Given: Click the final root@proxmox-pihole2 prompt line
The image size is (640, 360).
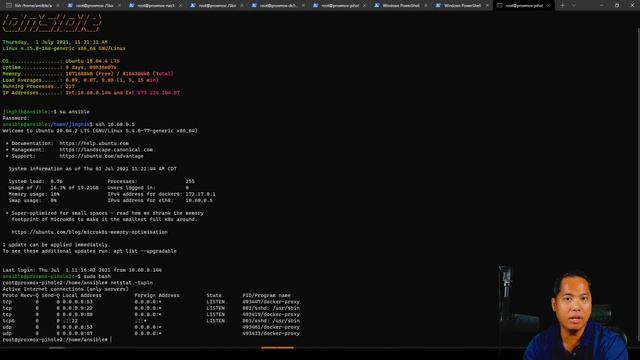Looking at the screenshot, I should (x=56, y=340).
